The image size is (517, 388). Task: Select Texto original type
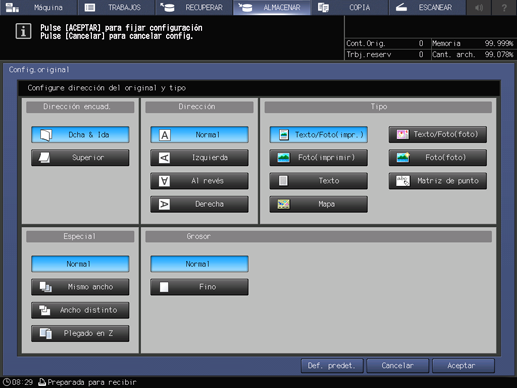click(x=318, y=181)
